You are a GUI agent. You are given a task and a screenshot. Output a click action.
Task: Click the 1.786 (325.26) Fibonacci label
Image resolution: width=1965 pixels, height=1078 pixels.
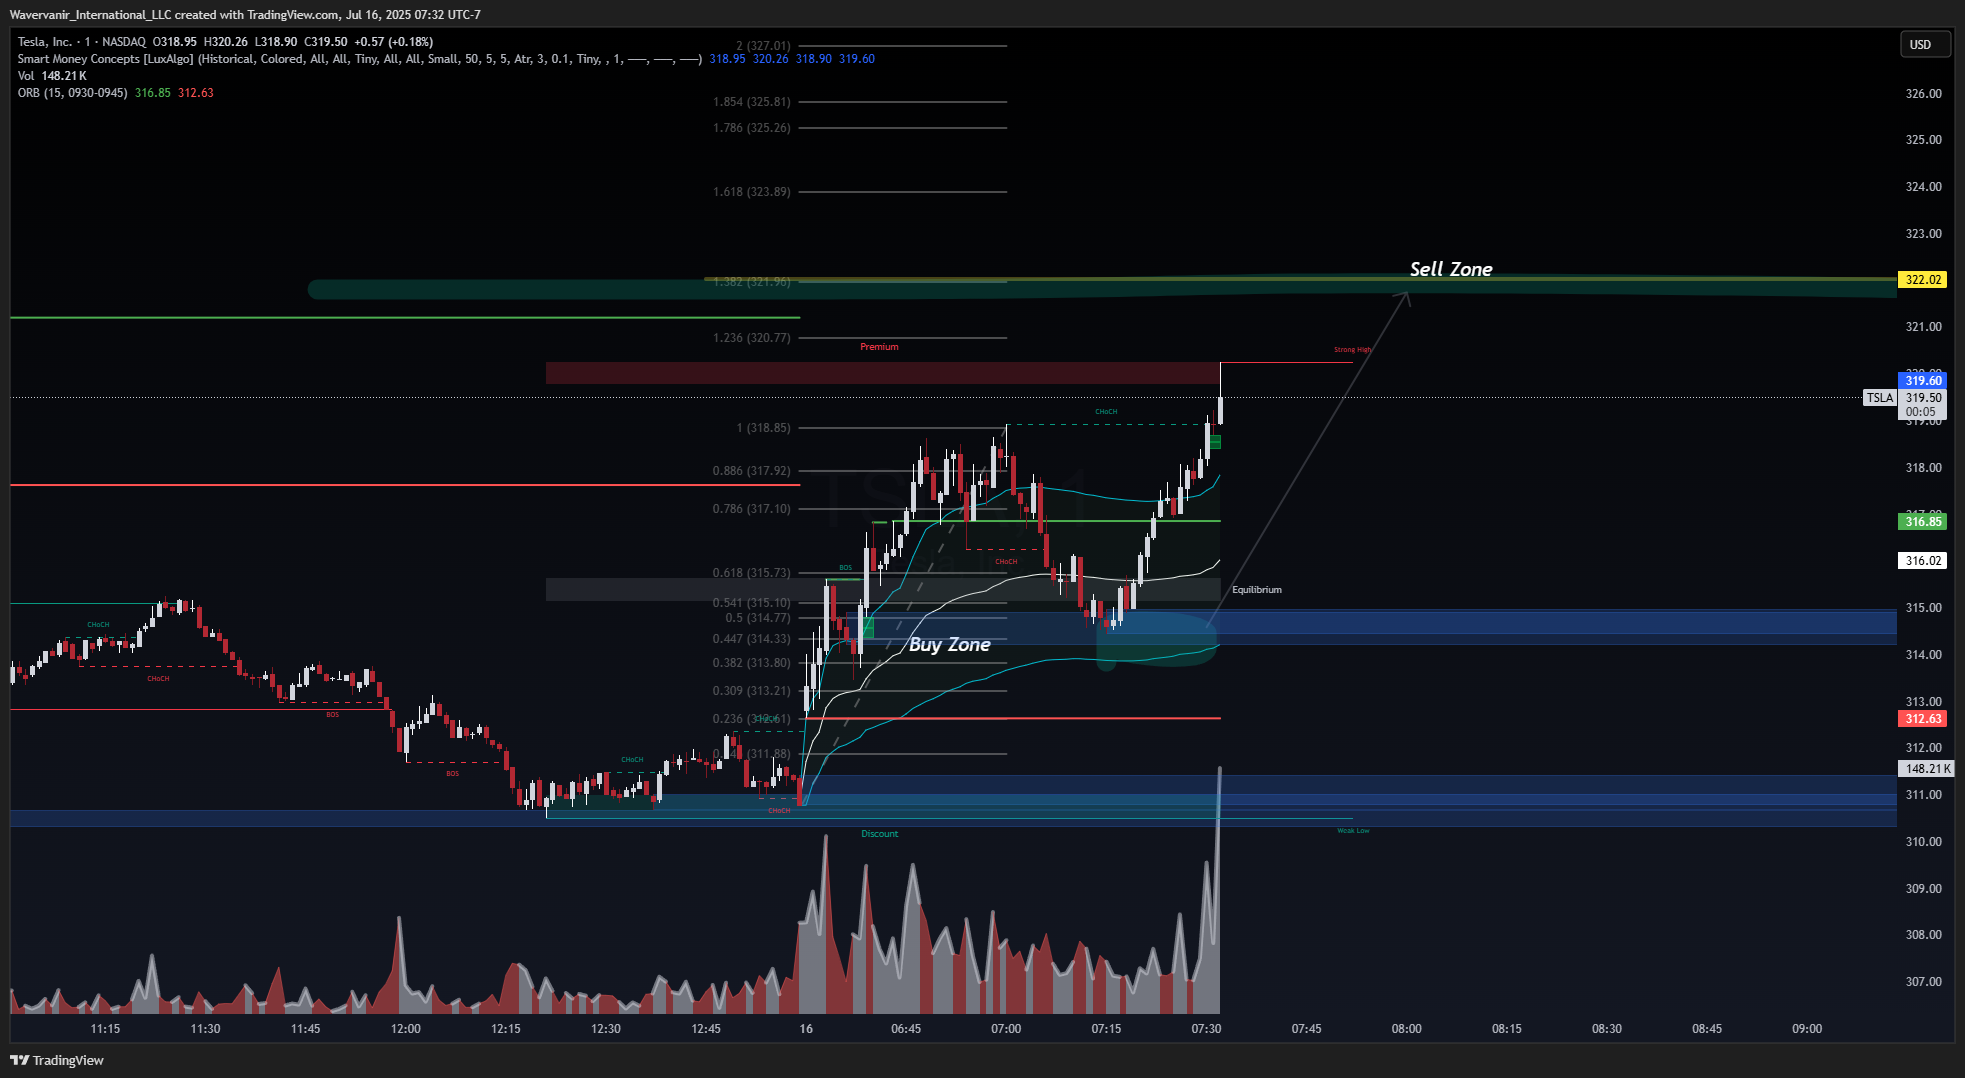(x=752, y=128)
